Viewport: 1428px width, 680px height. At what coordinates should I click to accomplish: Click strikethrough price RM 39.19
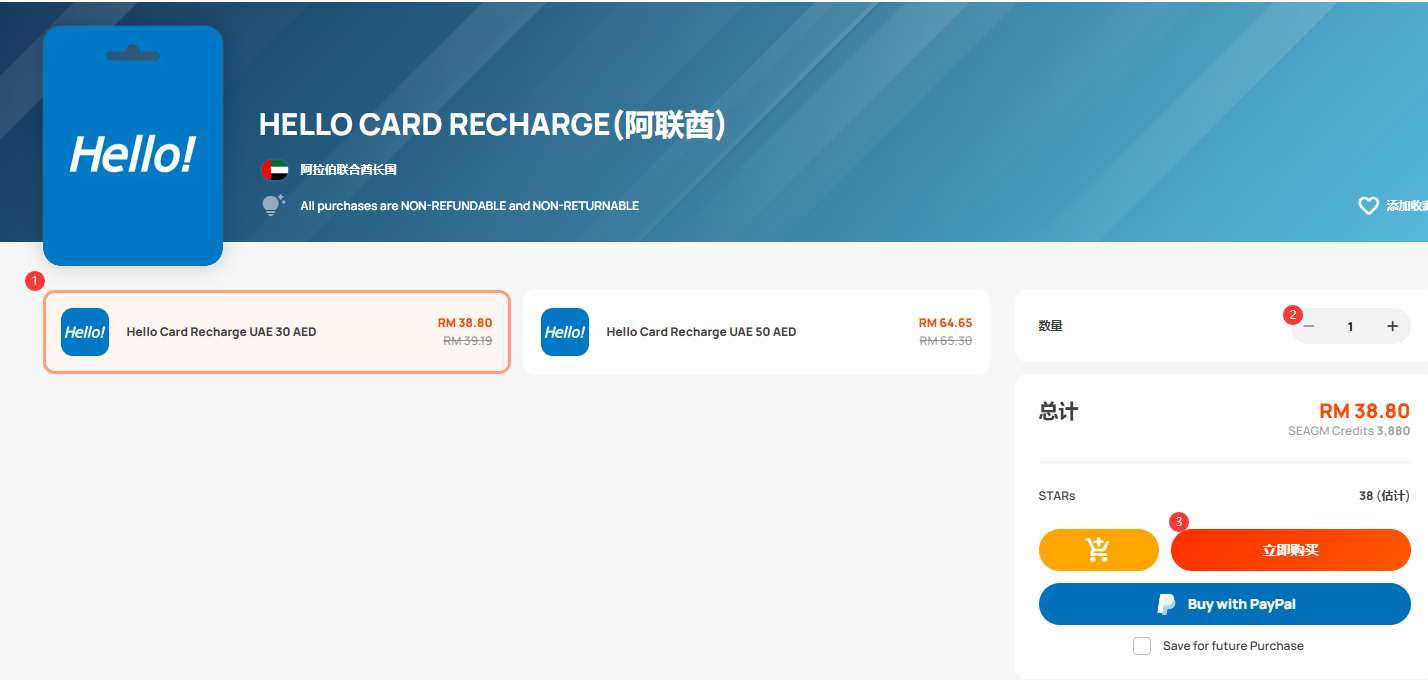pyautogui.click(x=468, y=341)
